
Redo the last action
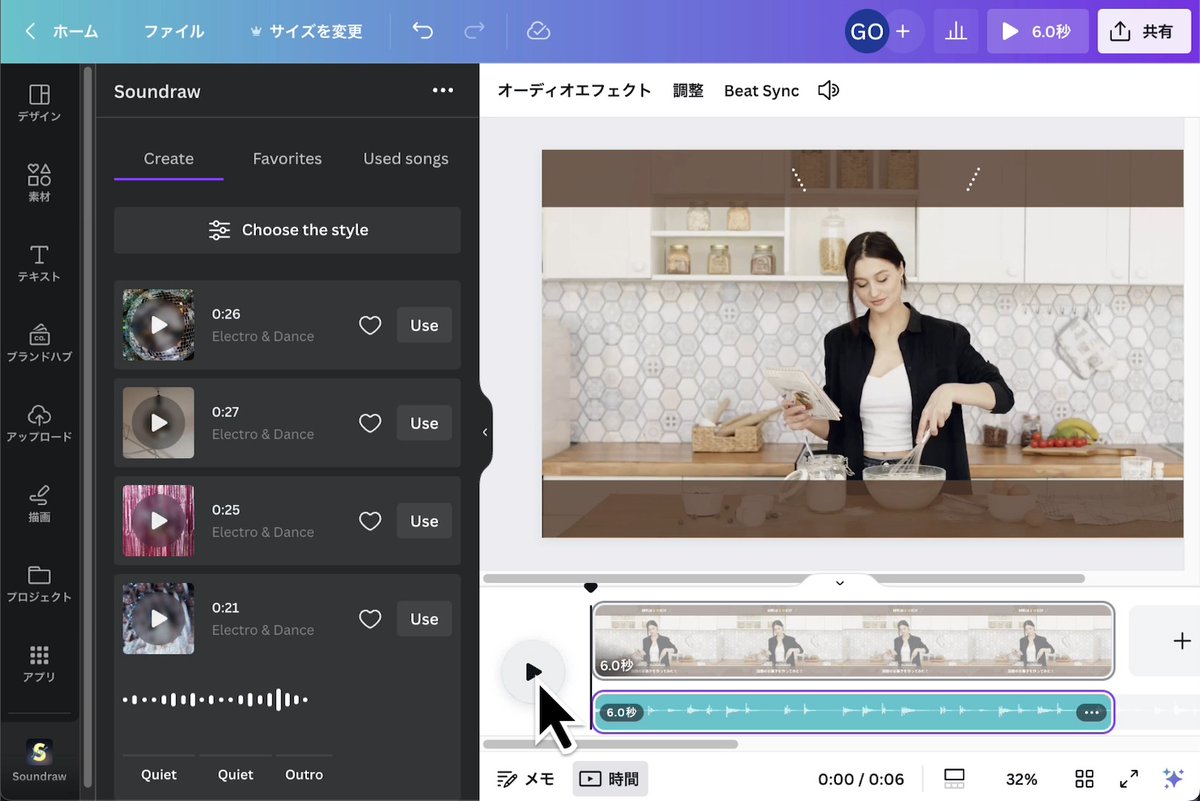click(x=474, y=31)
